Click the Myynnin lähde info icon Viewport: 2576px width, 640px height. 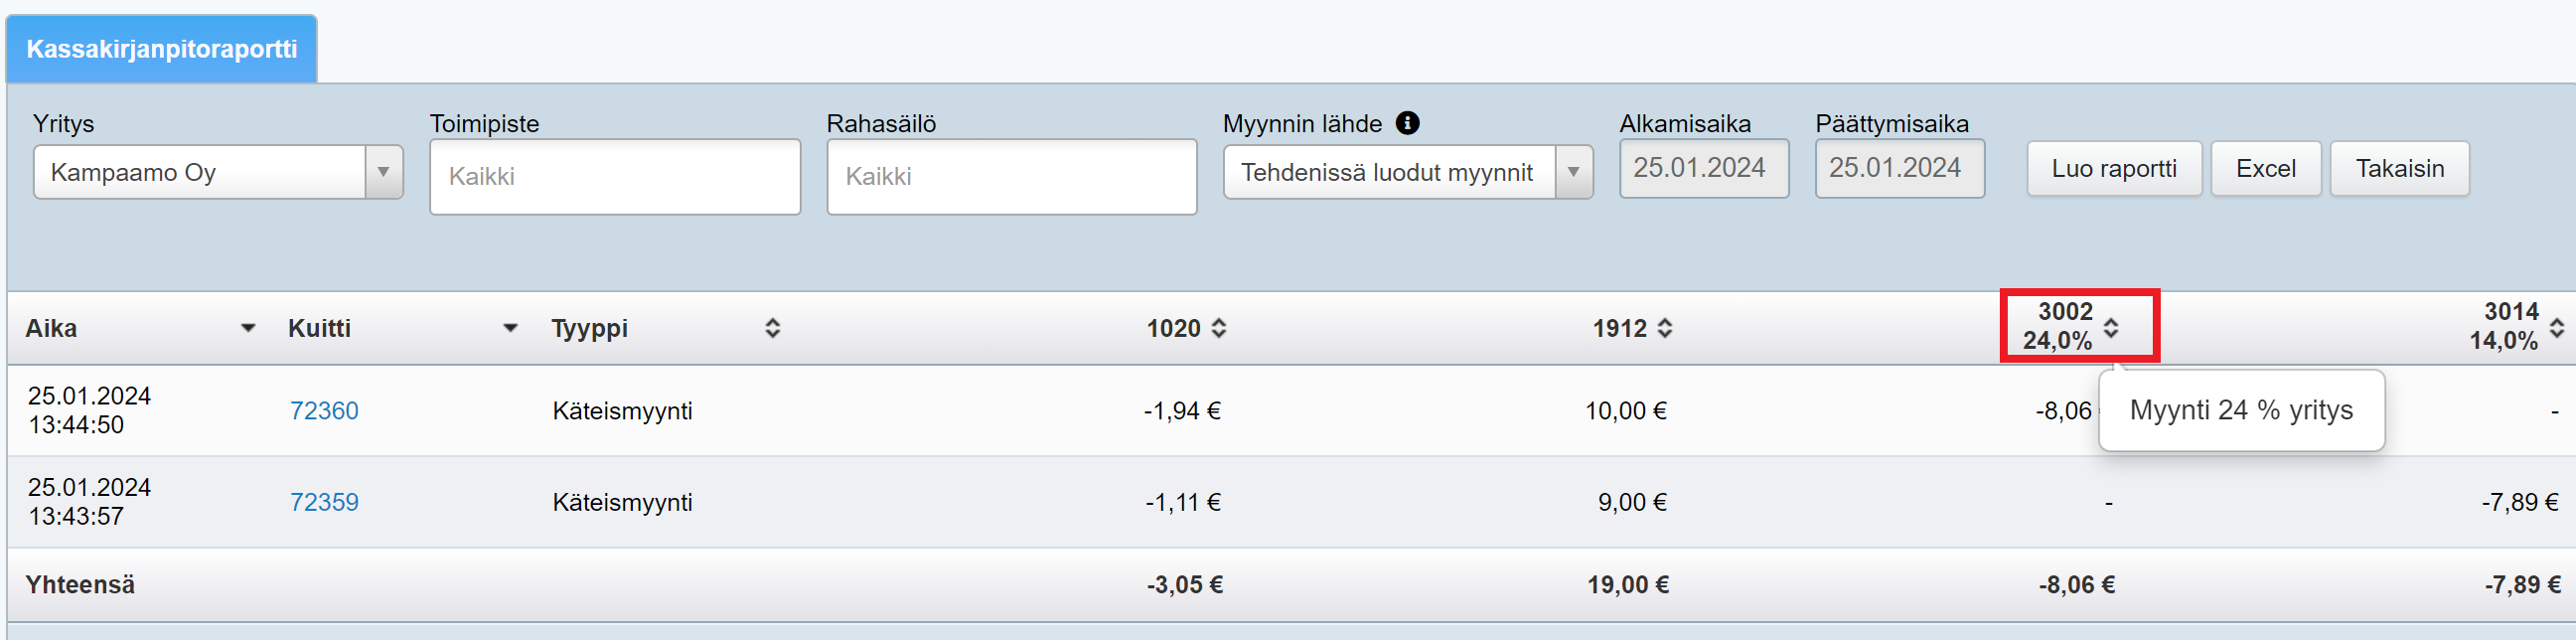[x=1407, y=123]
